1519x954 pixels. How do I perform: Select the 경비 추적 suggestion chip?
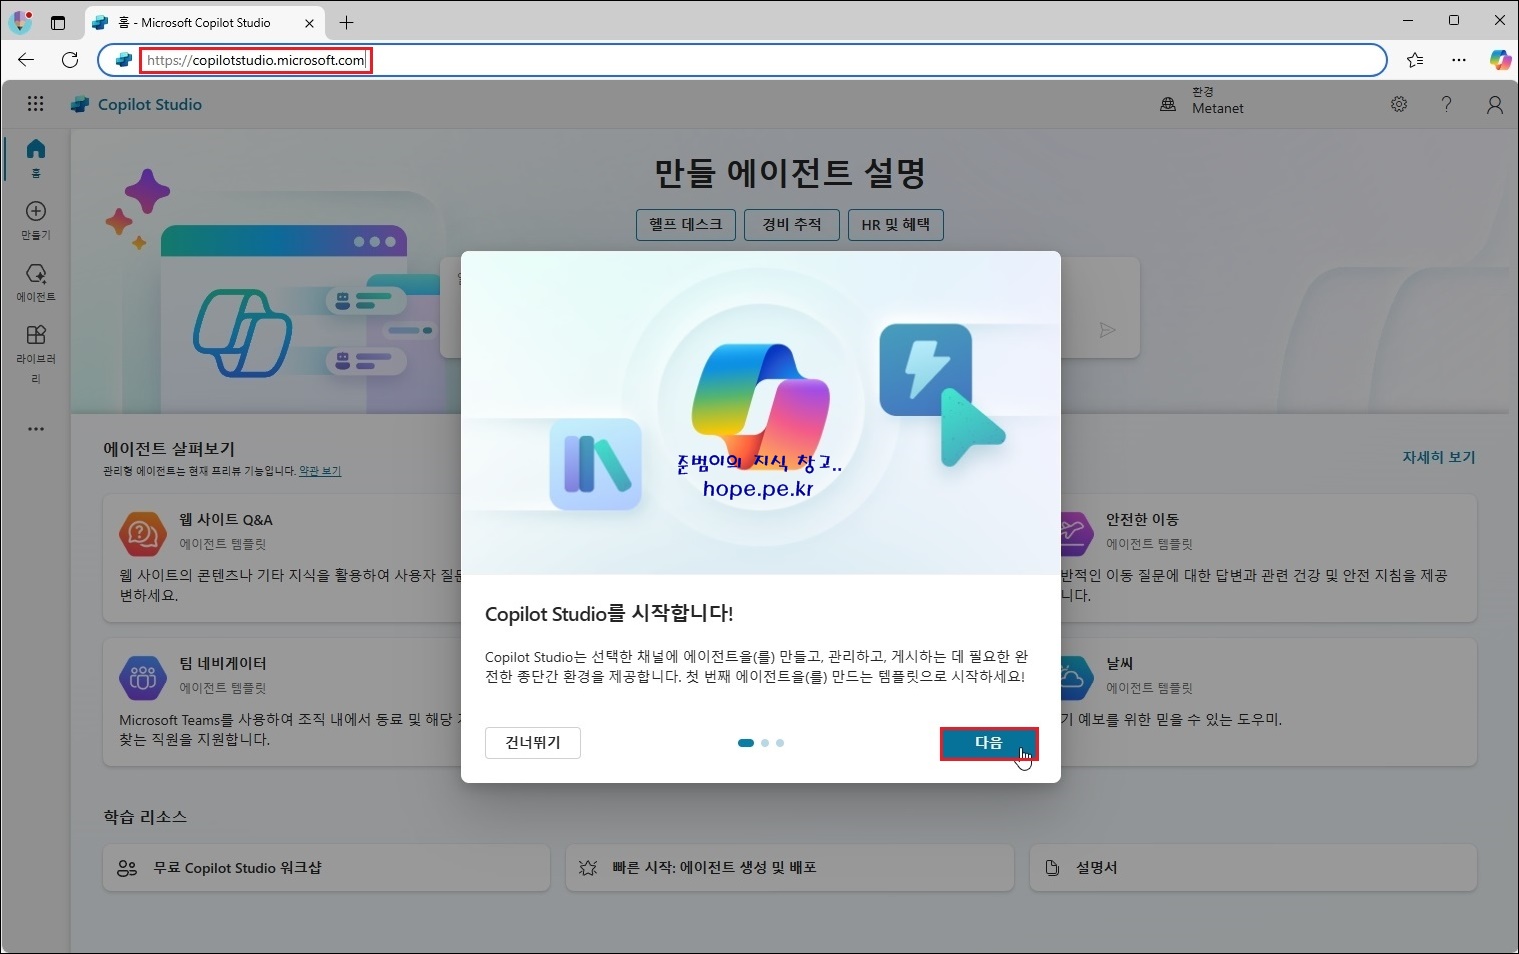(792, 225)
